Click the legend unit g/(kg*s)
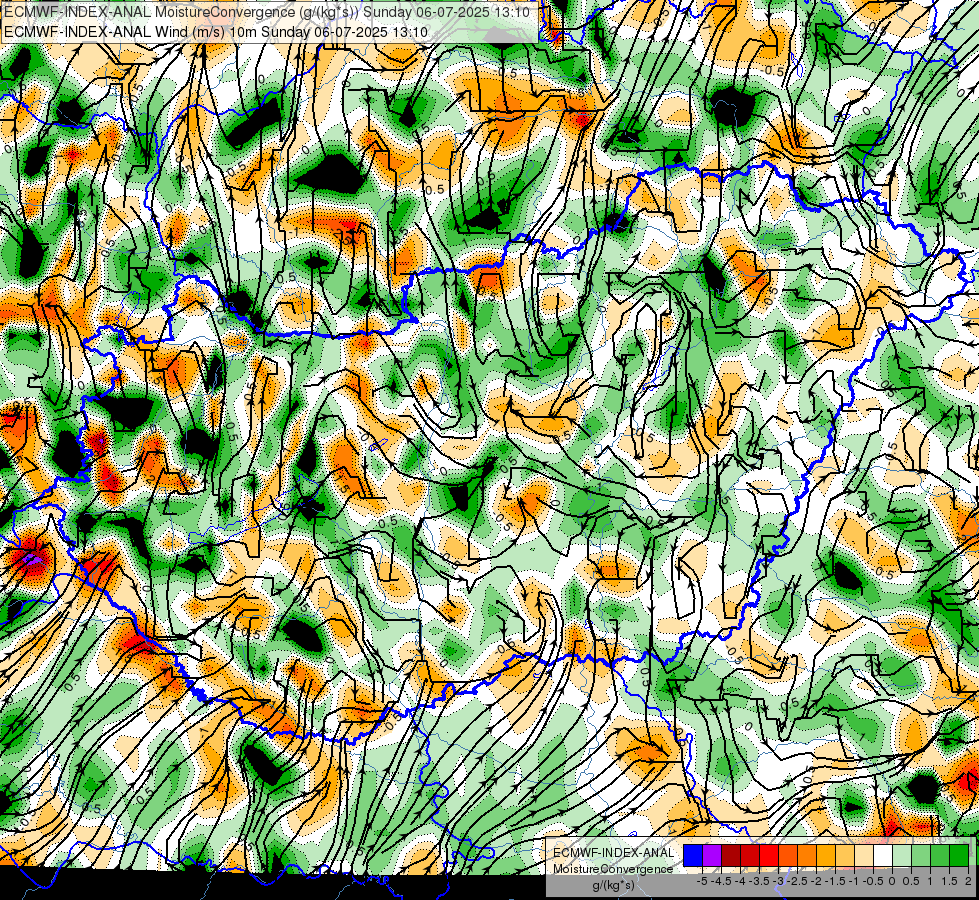Image resolution: width=979 pixels, height=900 pixels. coord(613,885)
